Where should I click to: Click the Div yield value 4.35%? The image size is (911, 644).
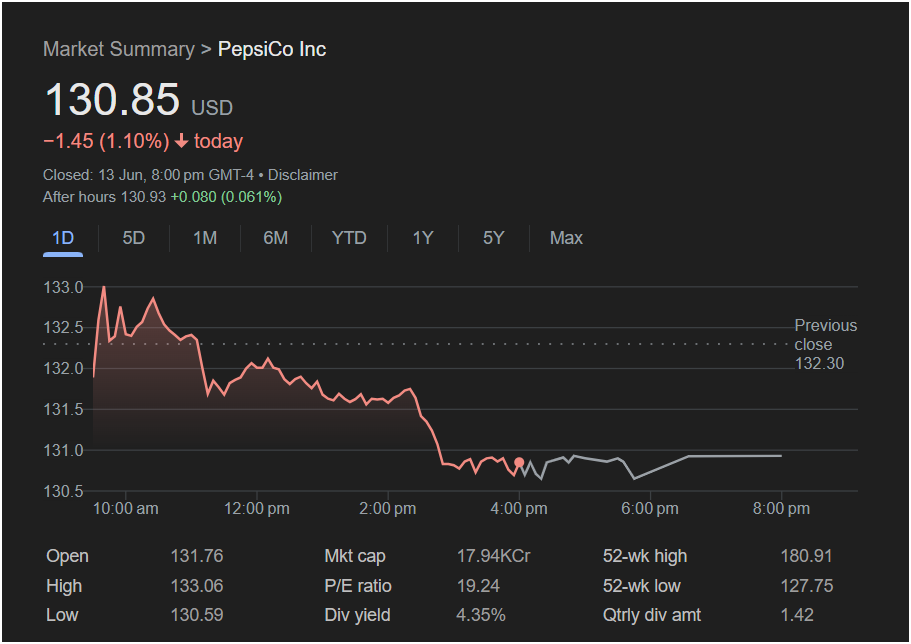(481, 615)
